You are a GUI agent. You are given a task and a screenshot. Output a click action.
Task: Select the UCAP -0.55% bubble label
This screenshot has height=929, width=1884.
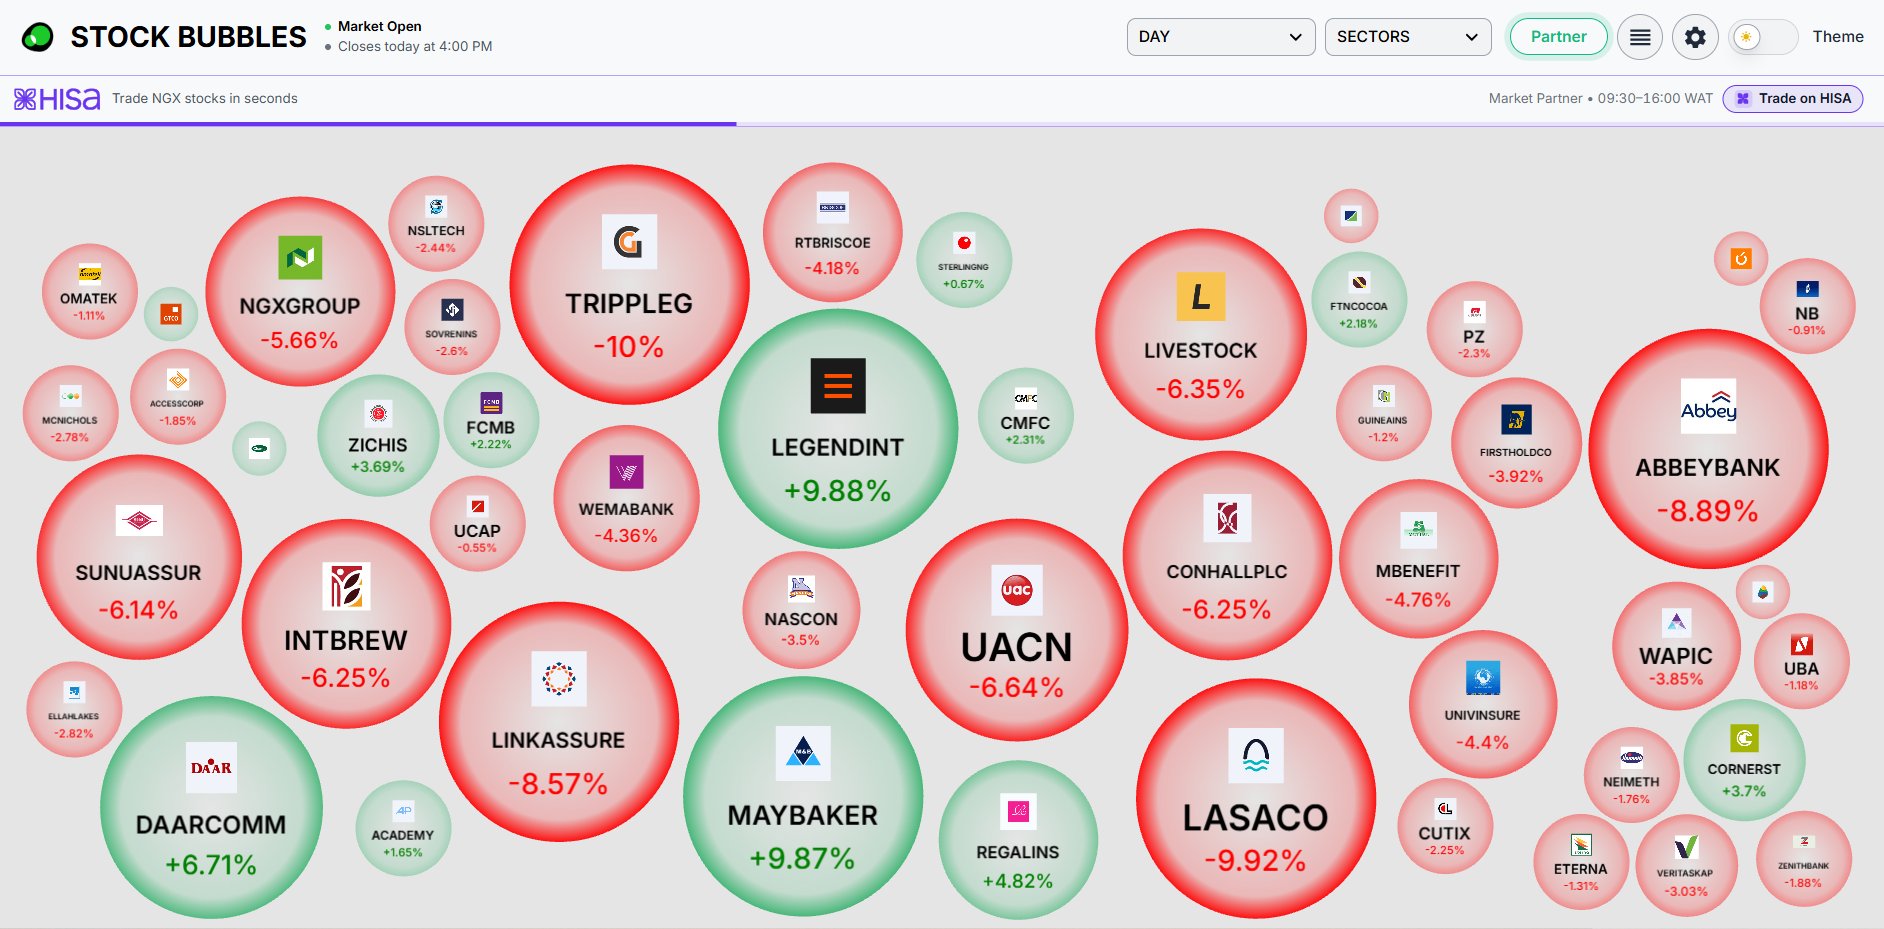(x=477, y=538)
